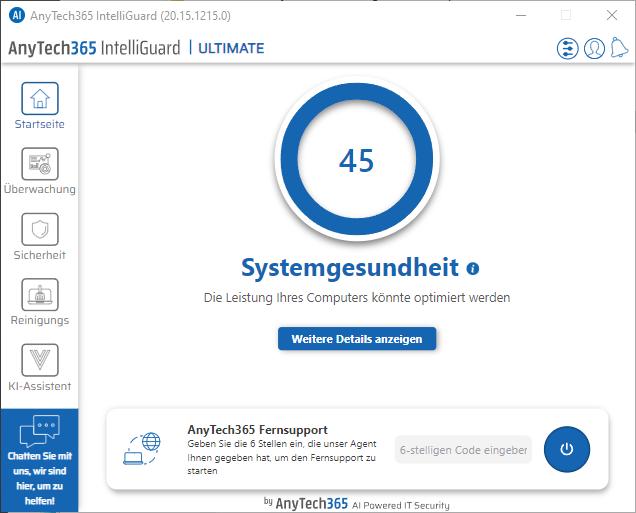Click the AnyTech365 logo in the footer
Viewport: 636px width, 513px height.
point(311,503)
